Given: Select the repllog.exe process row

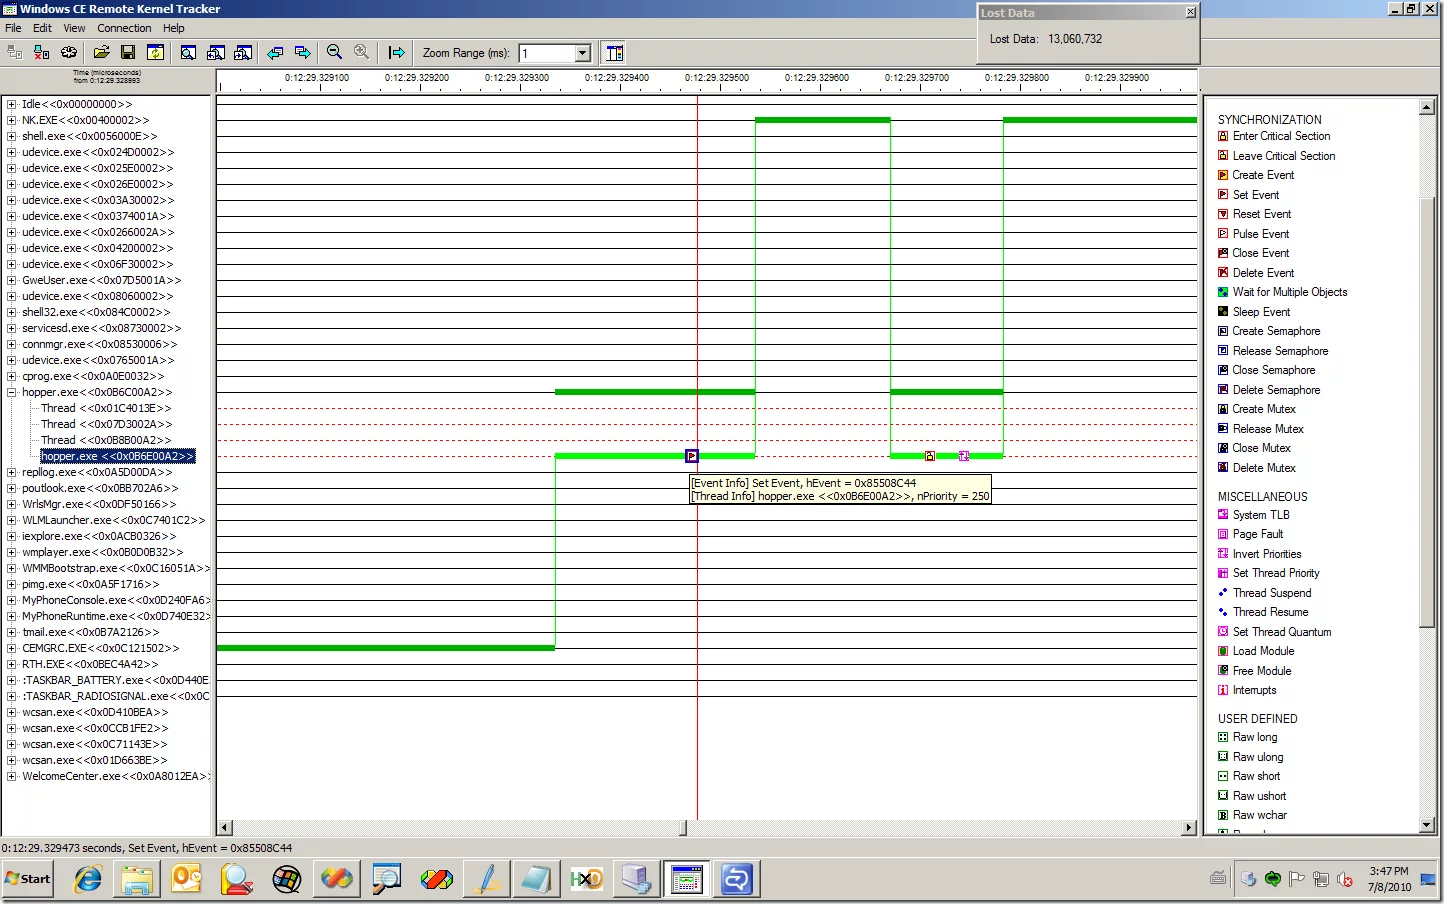Looking at the screenshot, I should point(97,472).
